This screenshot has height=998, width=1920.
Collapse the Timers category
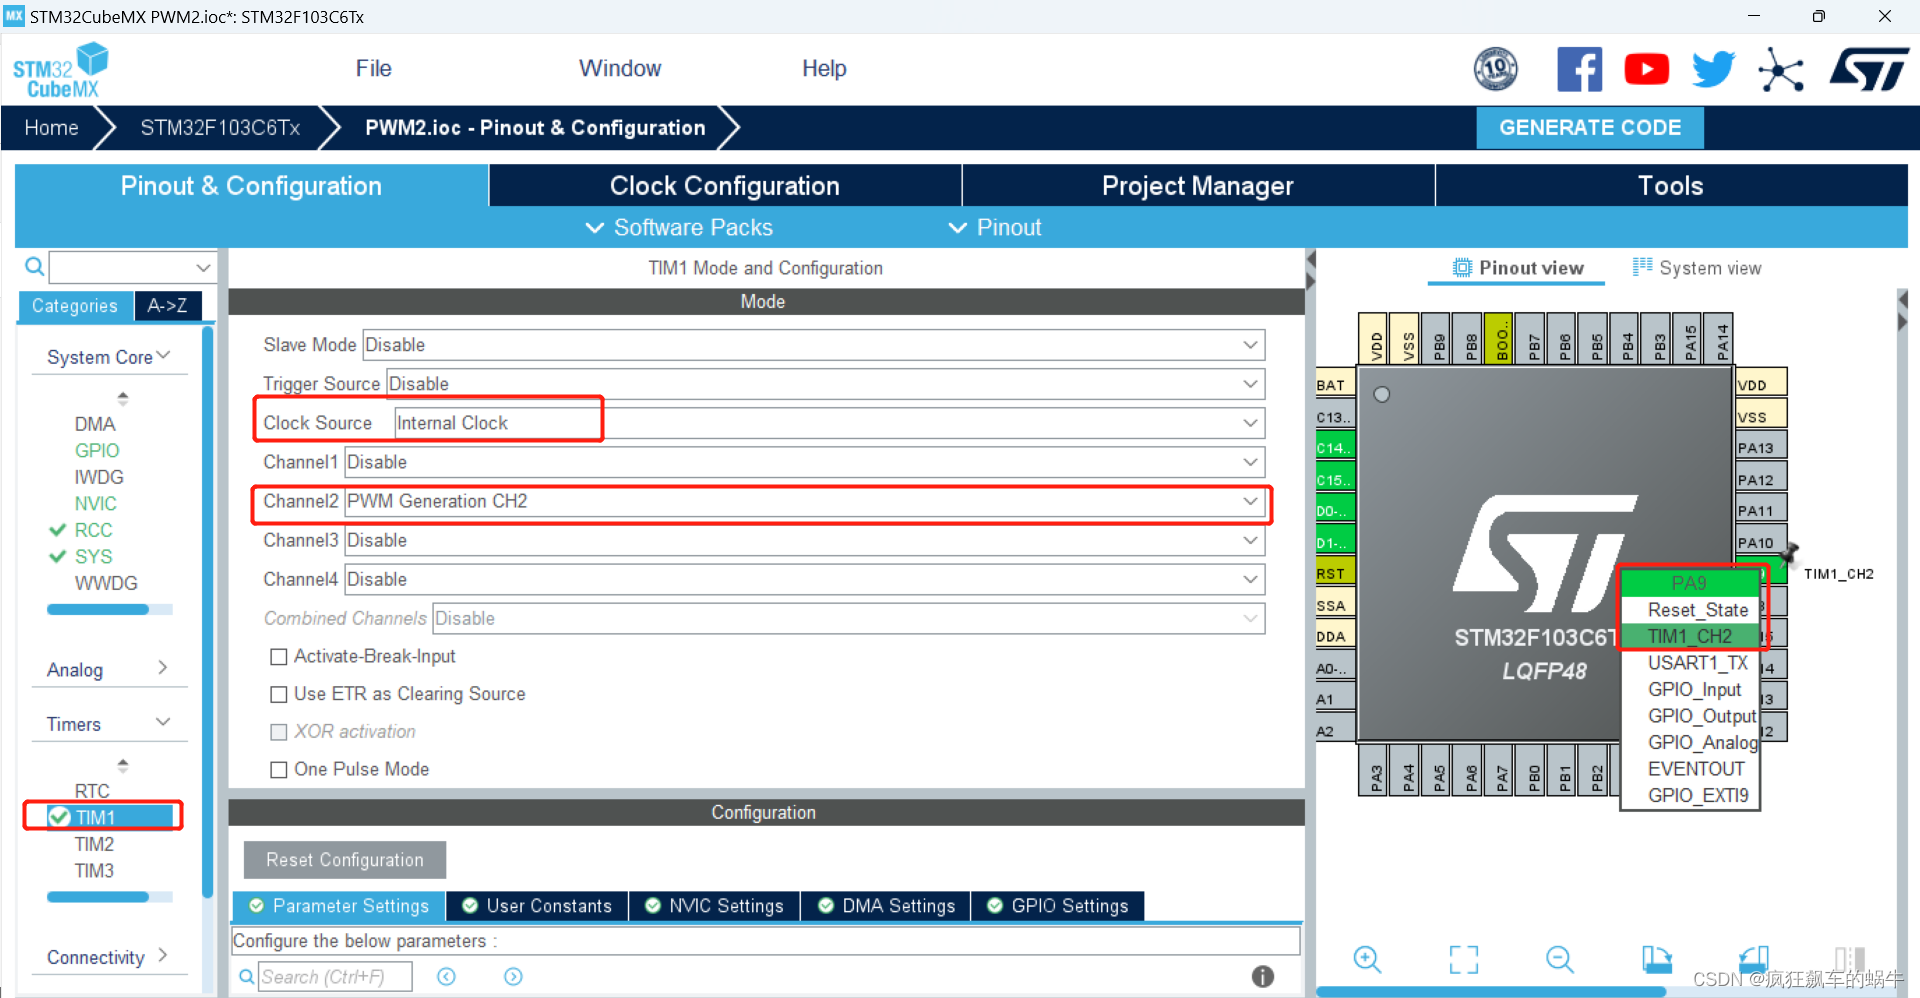(x=108, y=723)
